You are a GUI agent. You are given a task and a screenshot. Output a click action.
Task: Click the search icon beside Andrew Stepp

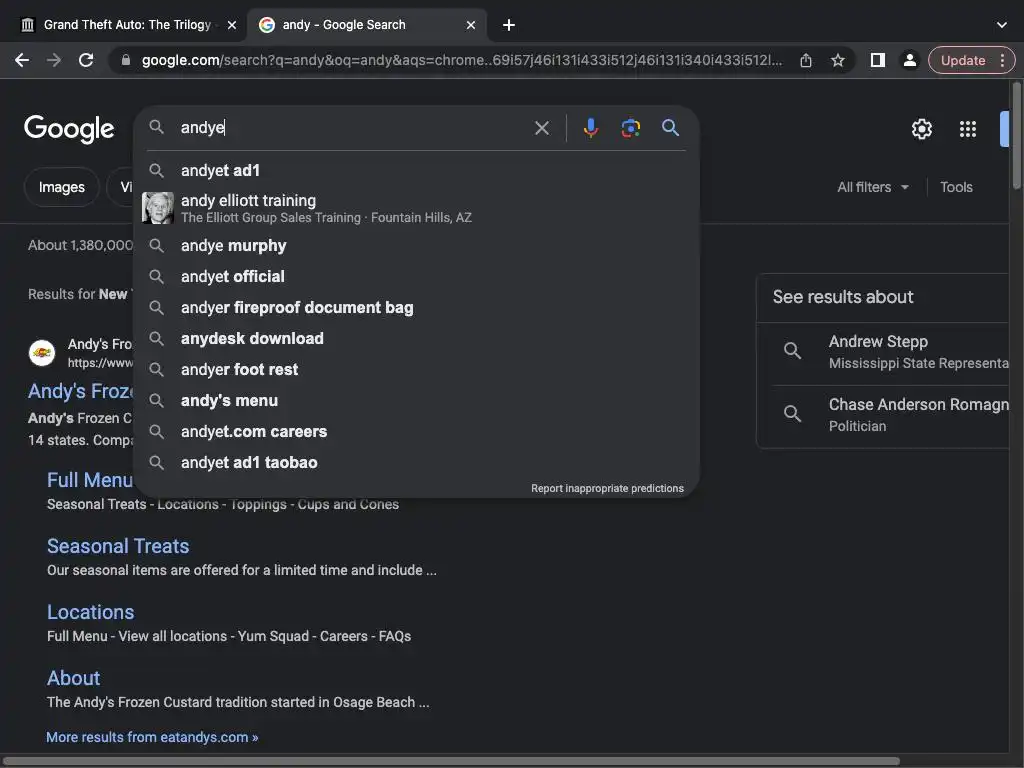point(792,351)
